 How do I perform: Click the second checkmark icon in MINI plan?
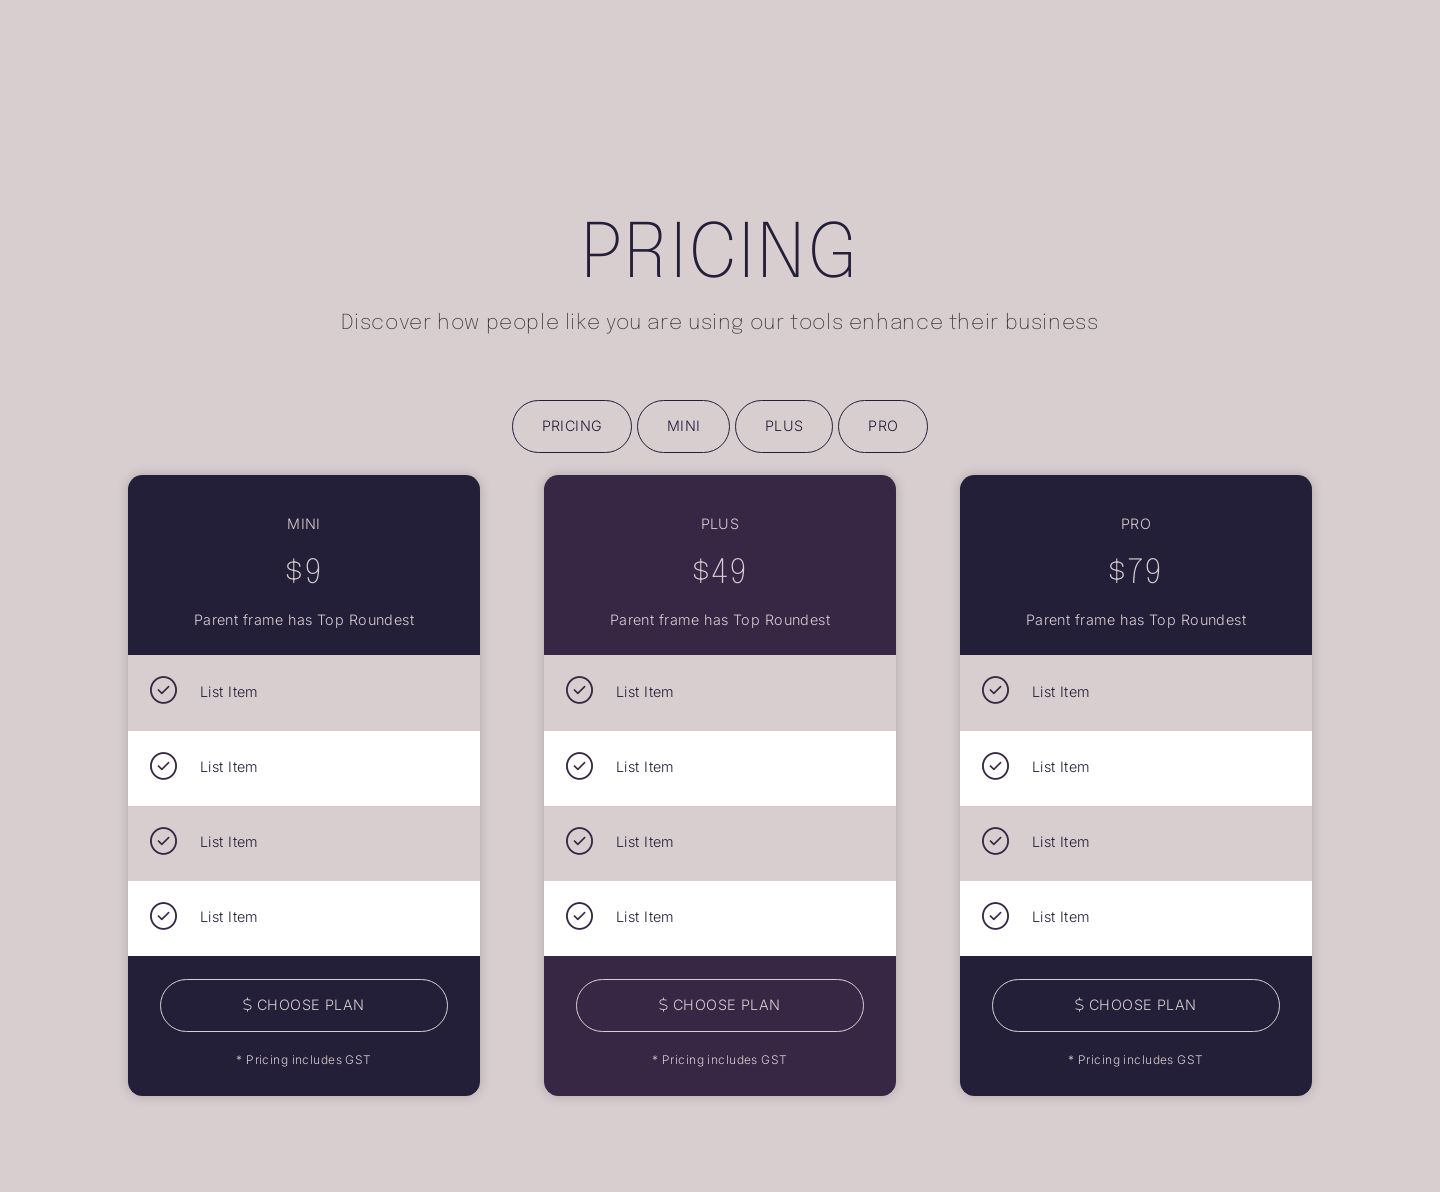click(163, 766)
